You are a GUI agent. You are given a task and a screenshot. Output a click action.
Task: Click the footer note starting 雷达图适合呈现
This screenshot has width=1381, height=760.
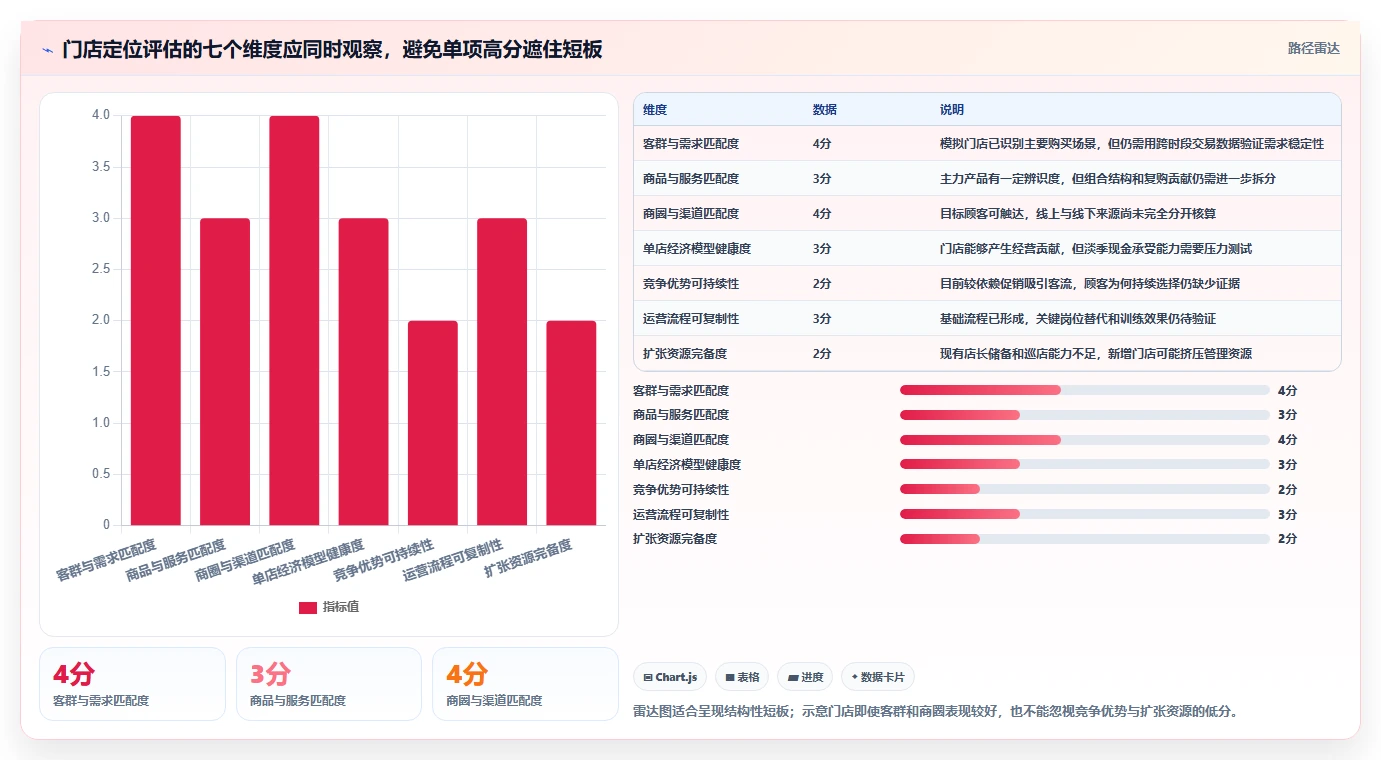pyautogui.click(x=935, y=712)
